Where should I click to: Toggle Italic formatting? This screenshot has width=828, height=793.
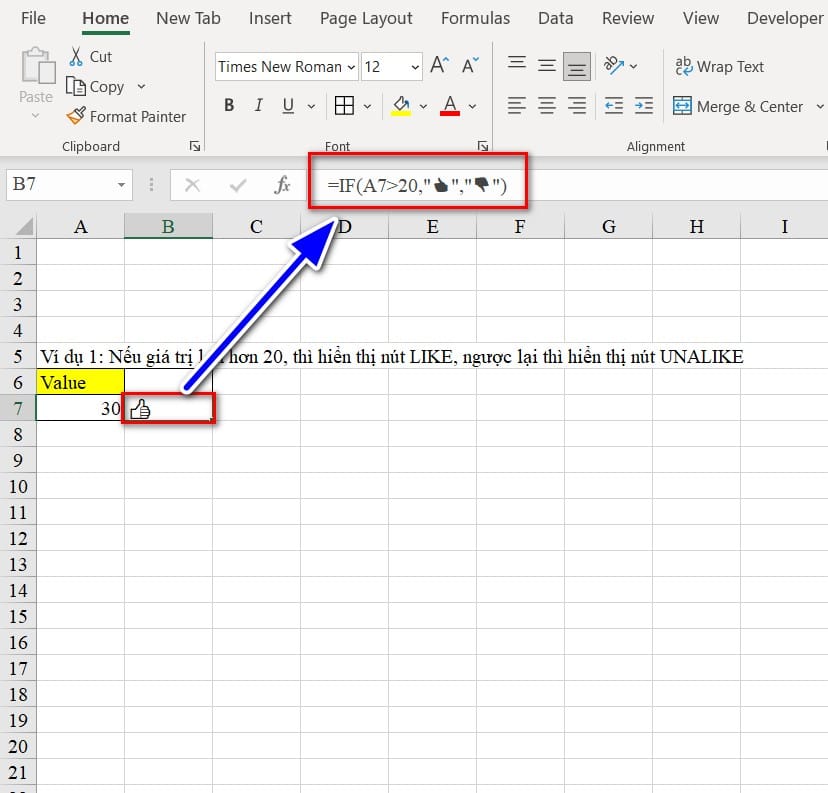(258, 106)
